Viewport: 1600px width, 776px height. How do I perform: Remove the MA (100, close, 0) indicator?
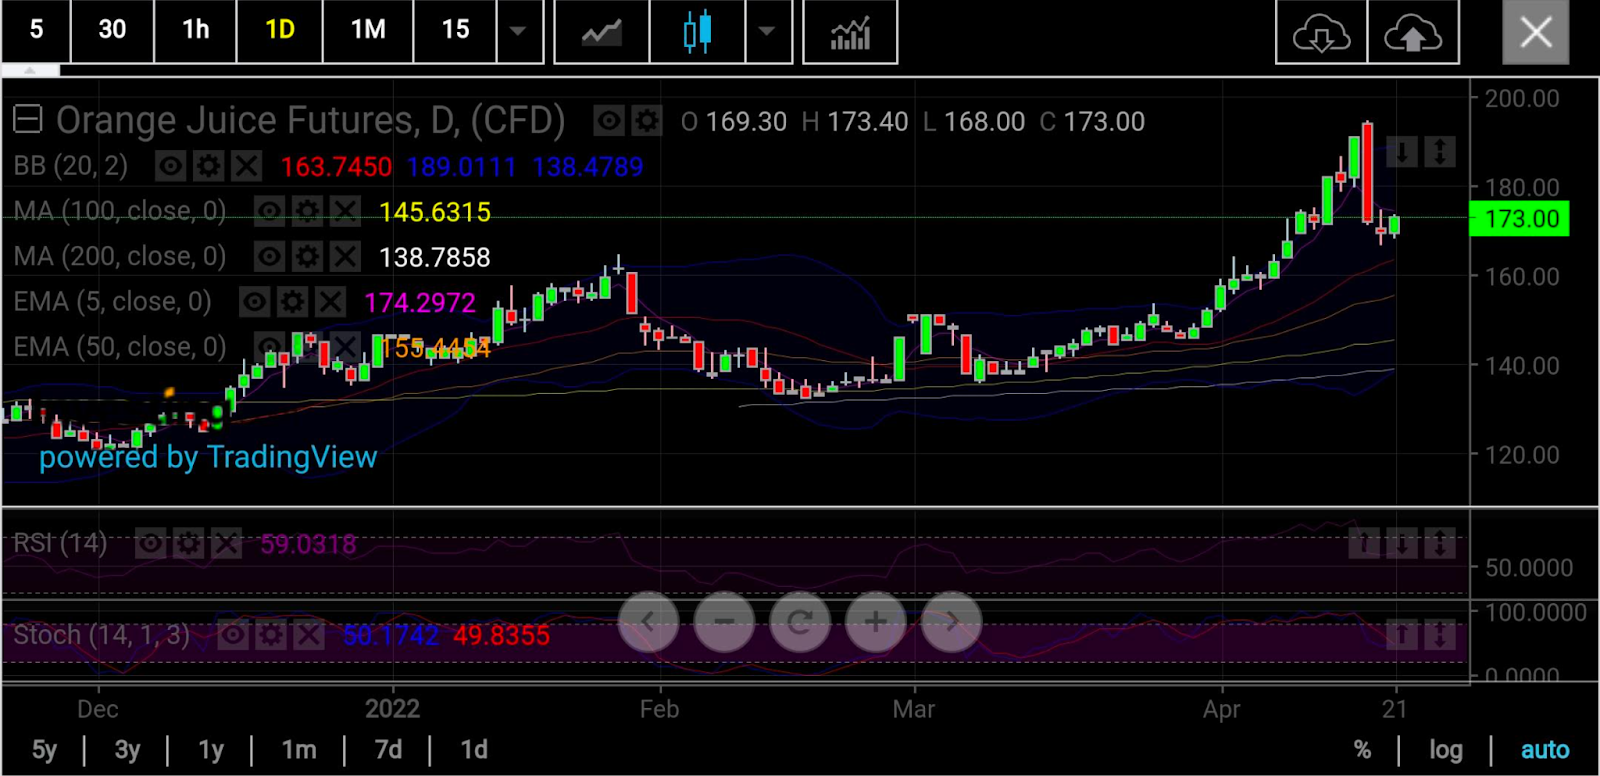click(x=345, y=211)
